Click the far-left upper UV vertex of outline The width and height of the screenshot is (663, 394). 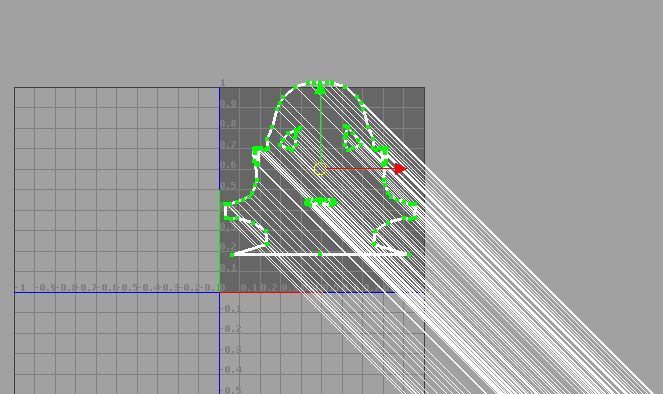click(x=225, y=204)
